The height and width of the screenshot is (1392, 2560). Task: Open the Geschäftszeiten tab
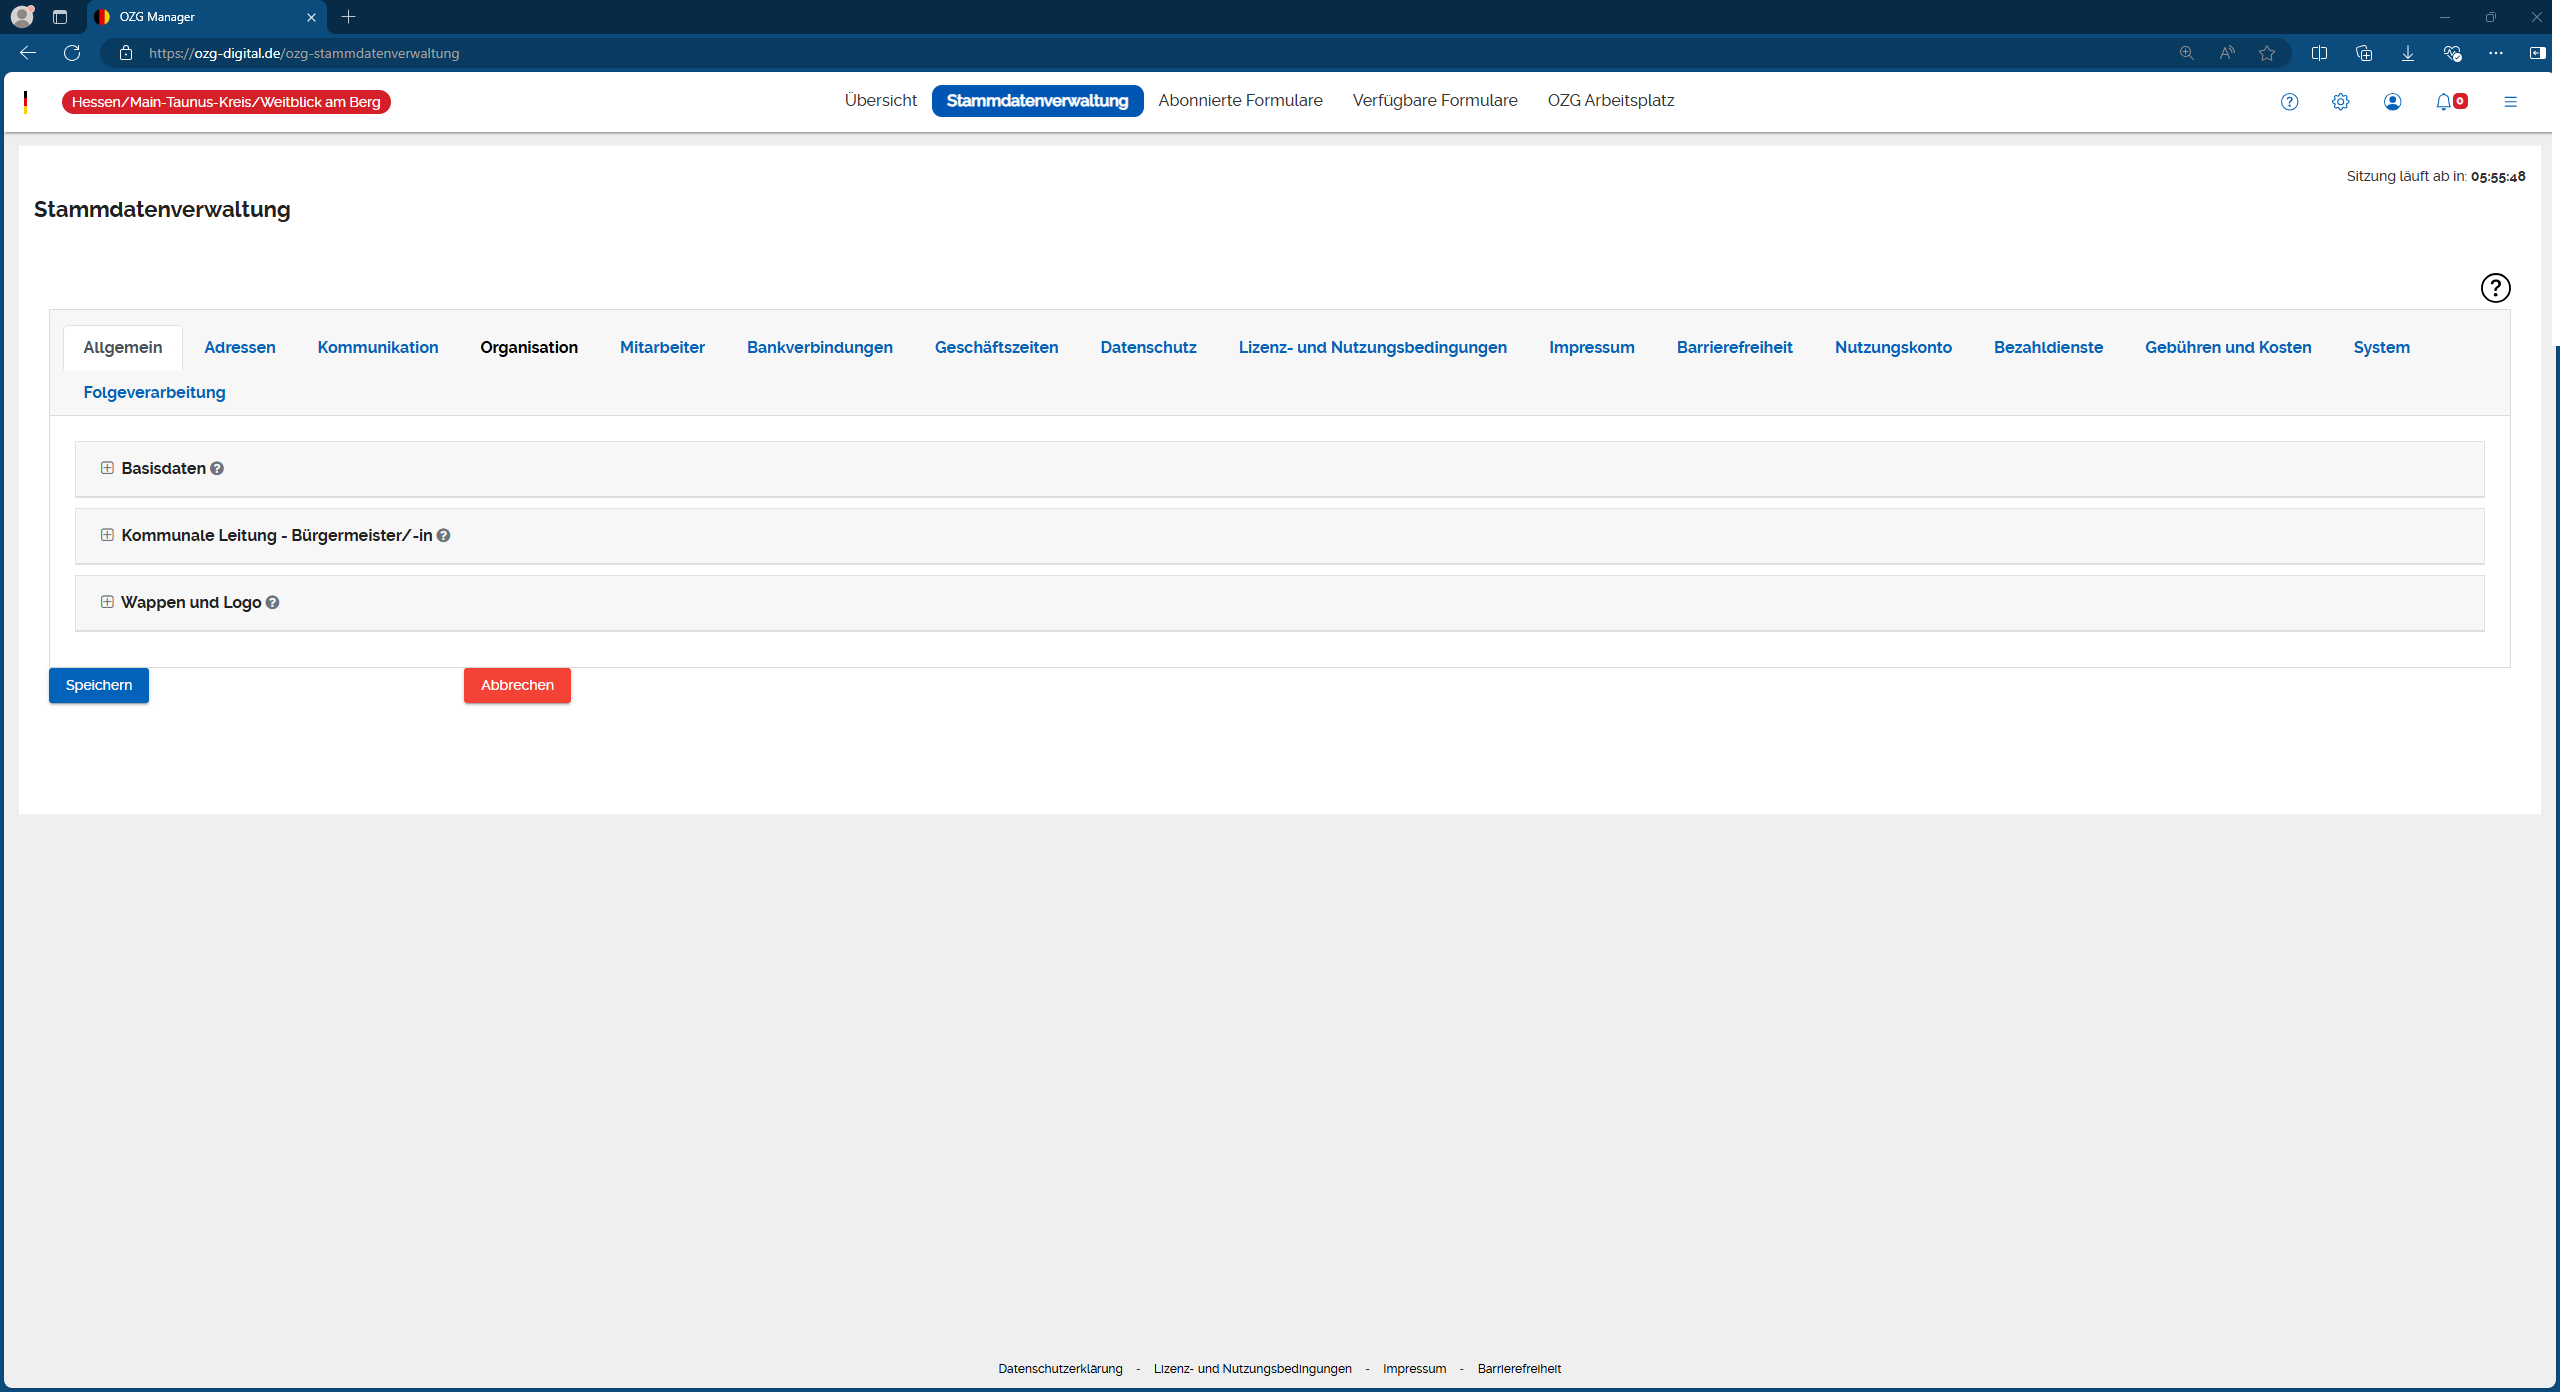996,347
